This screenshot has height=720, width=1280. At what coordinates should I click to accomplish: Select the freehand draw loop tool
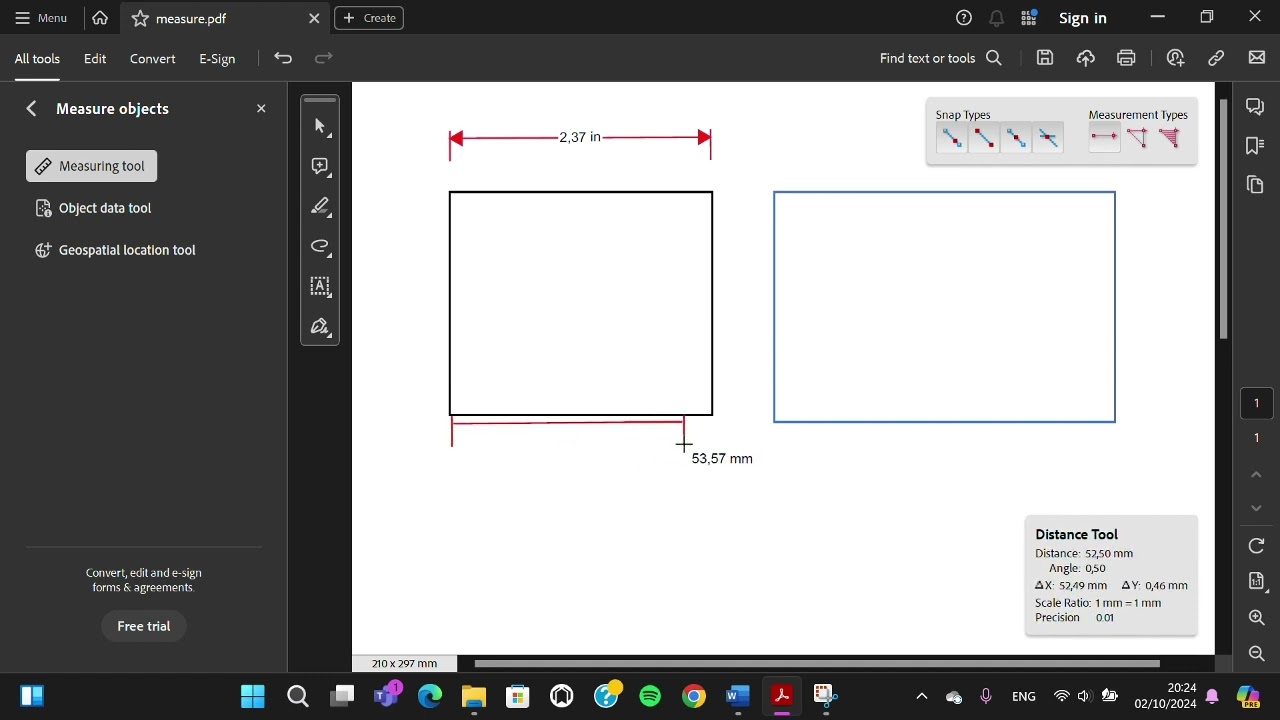pyautogui.click(x=320, y=247)
